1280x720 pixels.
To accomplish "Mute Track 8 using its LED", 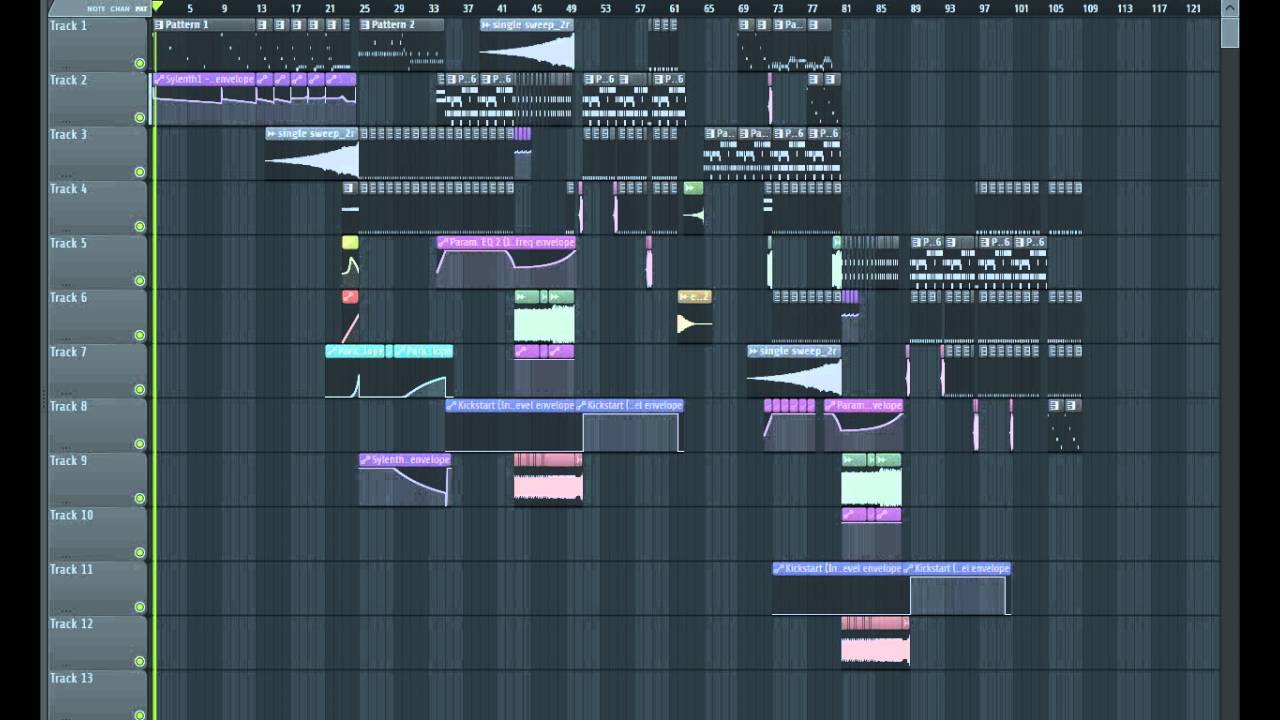I will click(140, 444).
